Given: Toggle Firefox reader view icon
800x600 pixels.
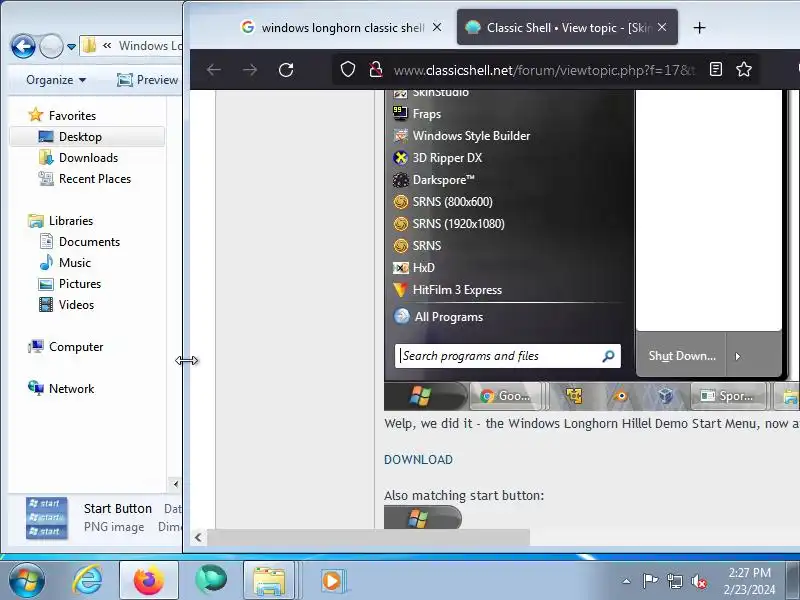Looking at the screenshot, I should point(716,69).
